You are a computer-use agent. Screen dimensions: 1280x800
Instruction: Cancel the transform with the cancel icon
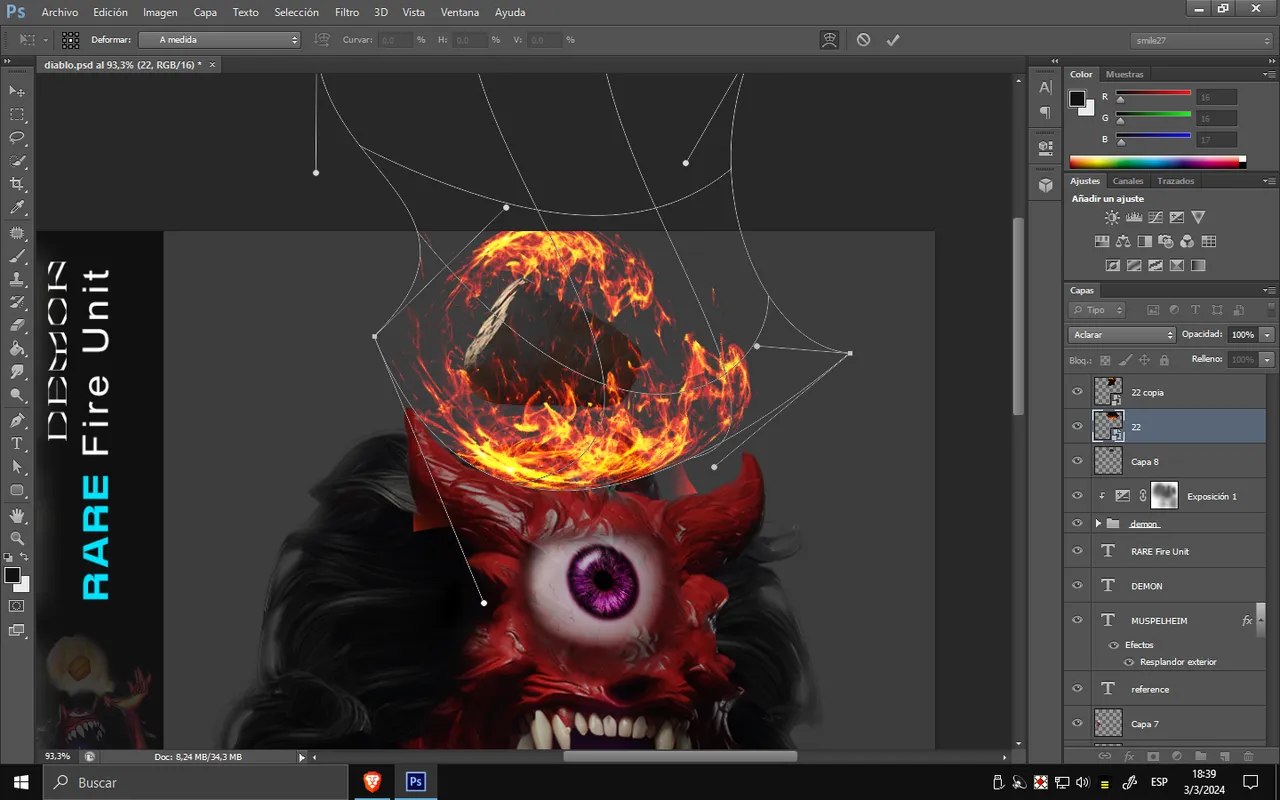point(863,40)
